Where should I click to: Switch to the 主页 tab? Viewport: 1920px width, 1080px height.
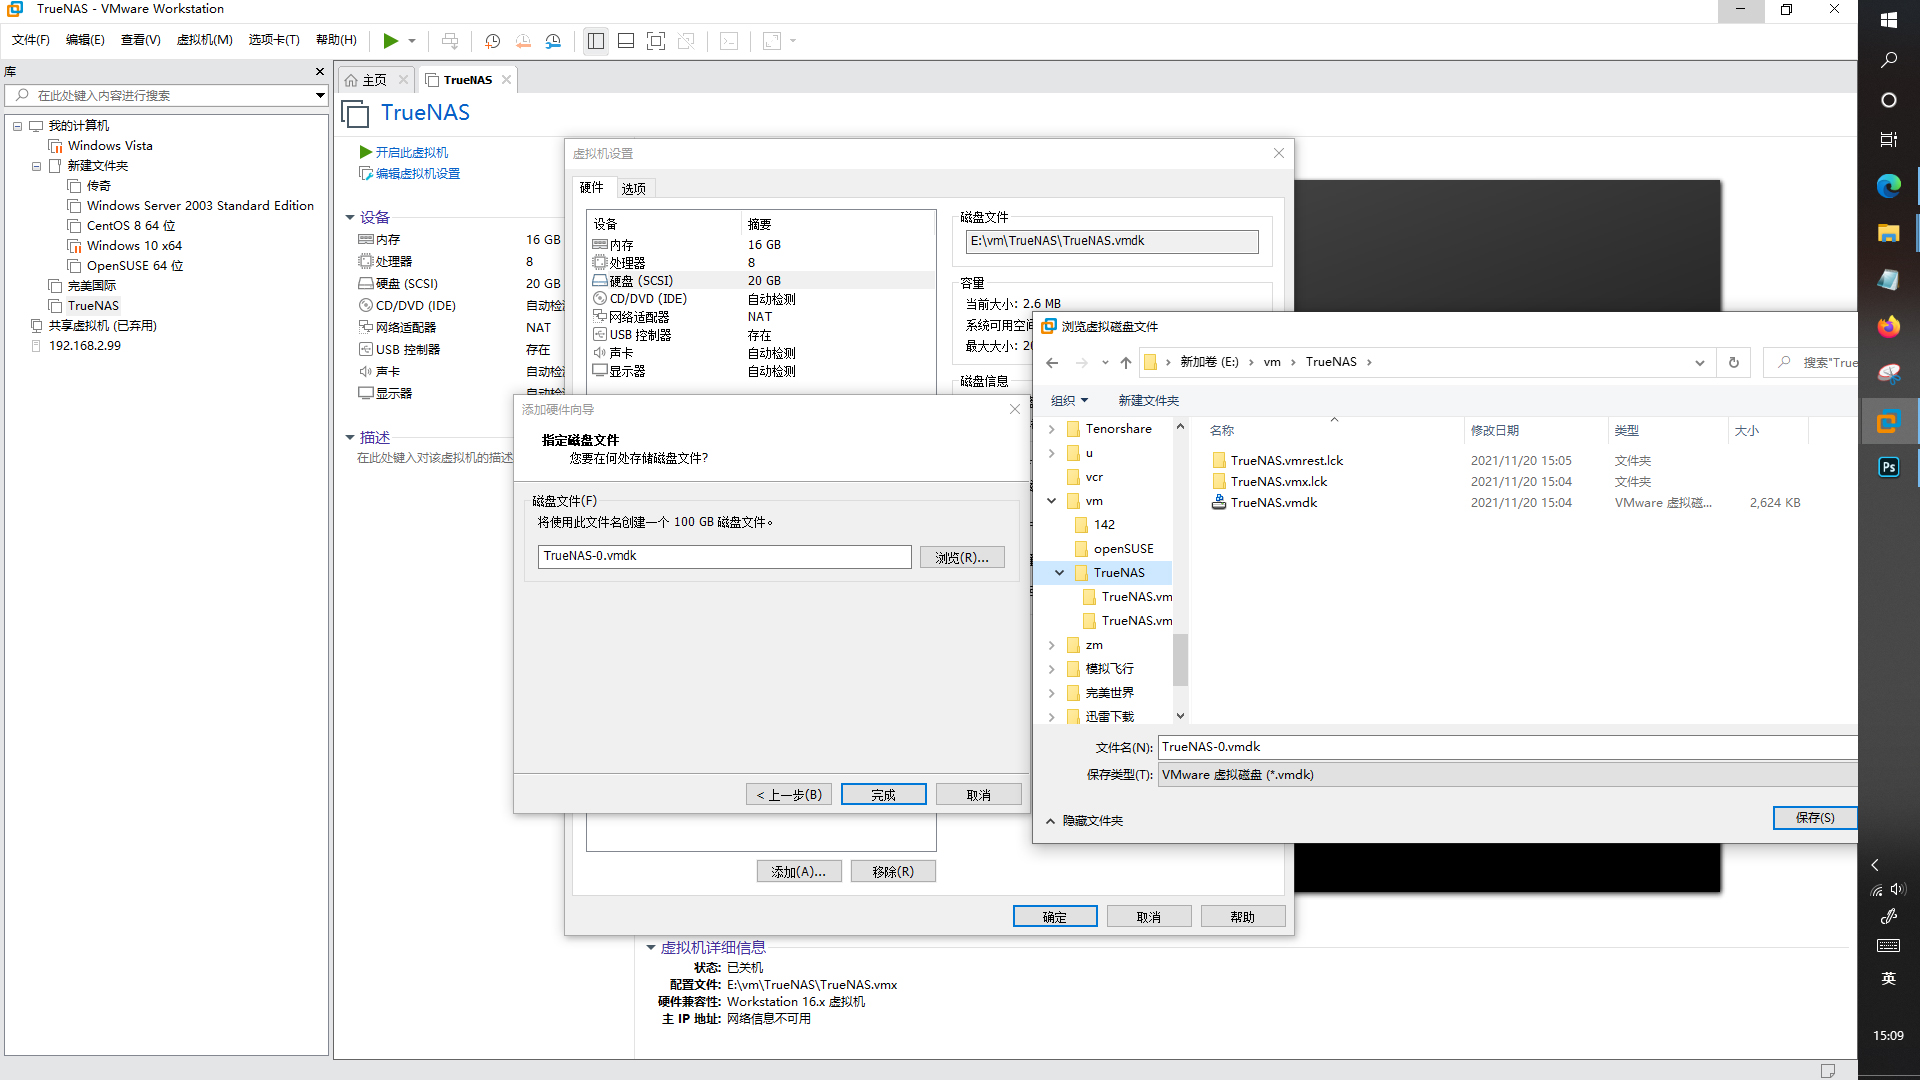[x=374, y=80]
